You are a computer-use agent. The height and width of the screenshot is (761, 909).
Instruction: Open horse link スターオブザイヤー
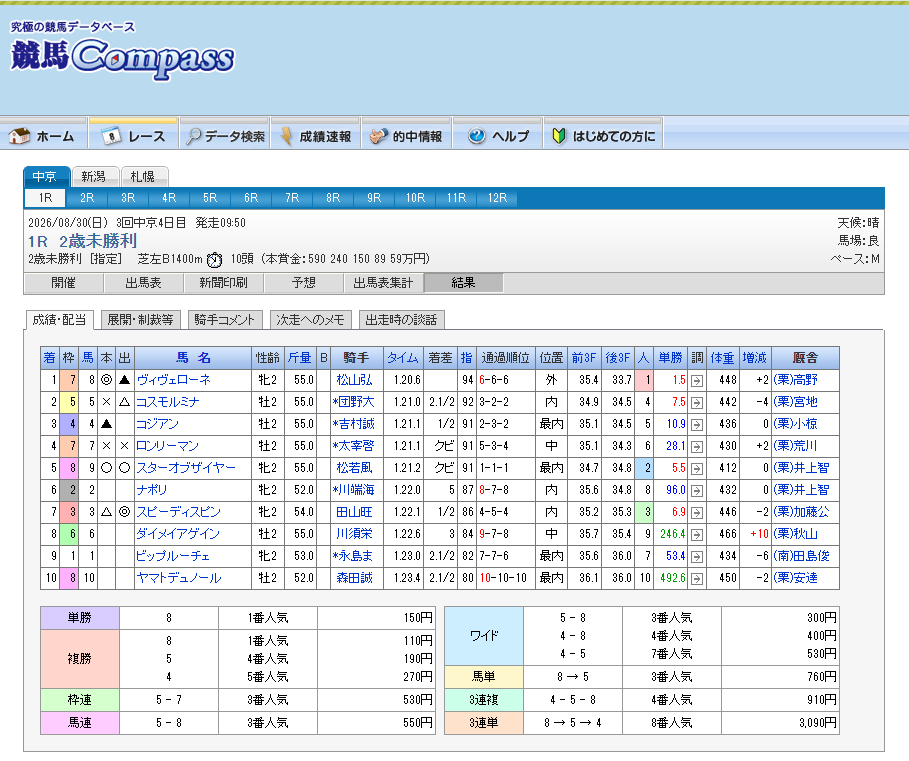[186, 468]
